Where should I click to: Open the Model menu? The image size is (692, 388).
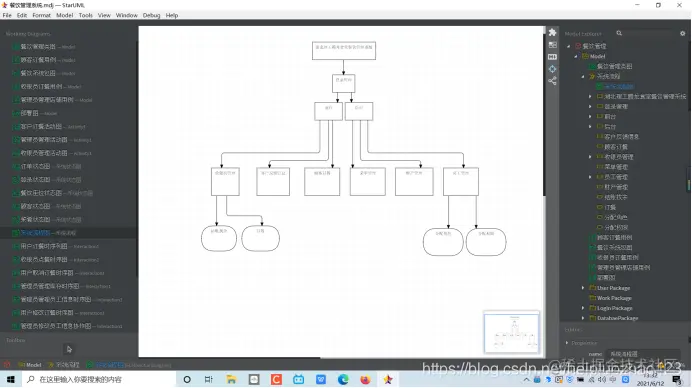[64, 15]
